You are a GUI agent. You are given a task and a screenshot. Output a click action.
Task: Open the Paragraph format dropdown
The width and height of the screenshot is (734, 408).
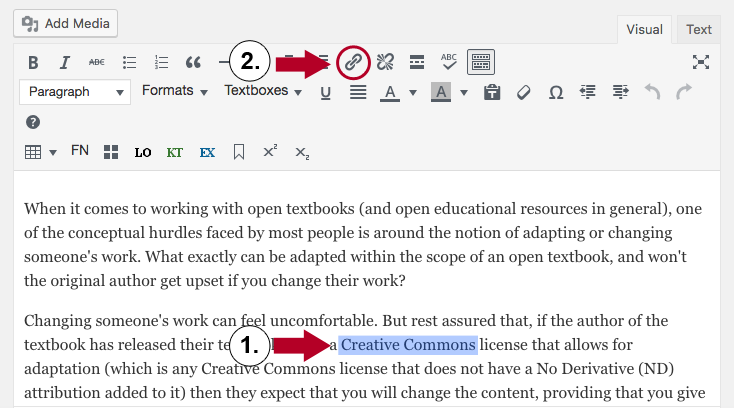click(75, 92)
